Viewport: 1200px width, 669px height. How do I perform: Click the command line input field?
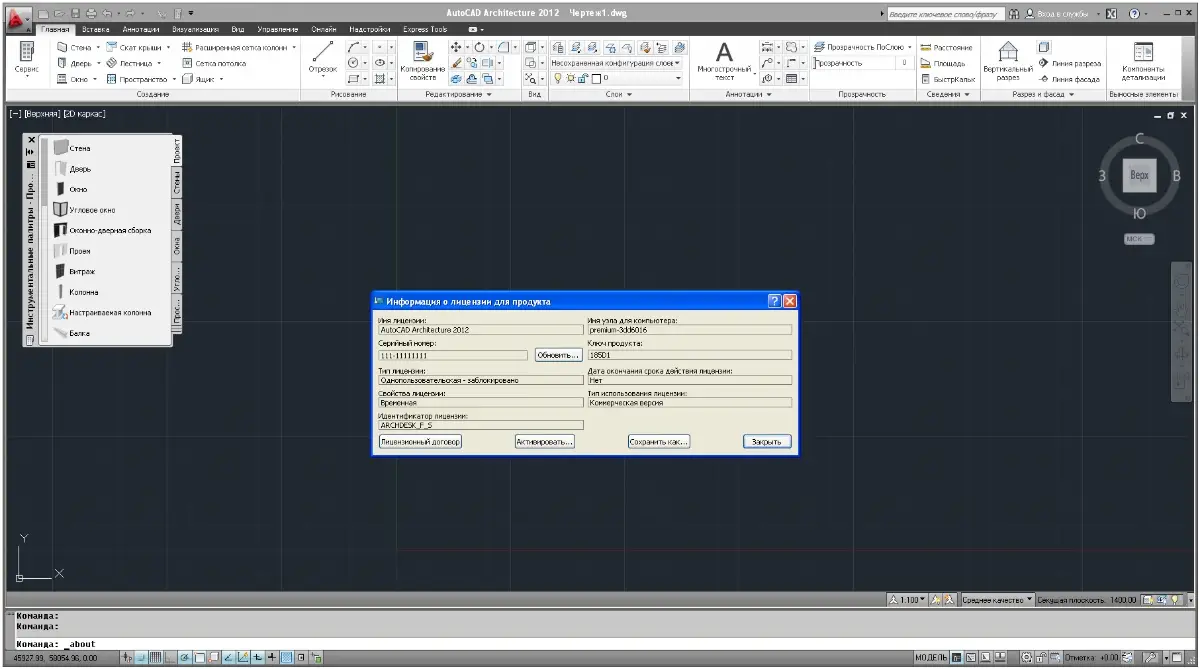(x=600, y=644)
